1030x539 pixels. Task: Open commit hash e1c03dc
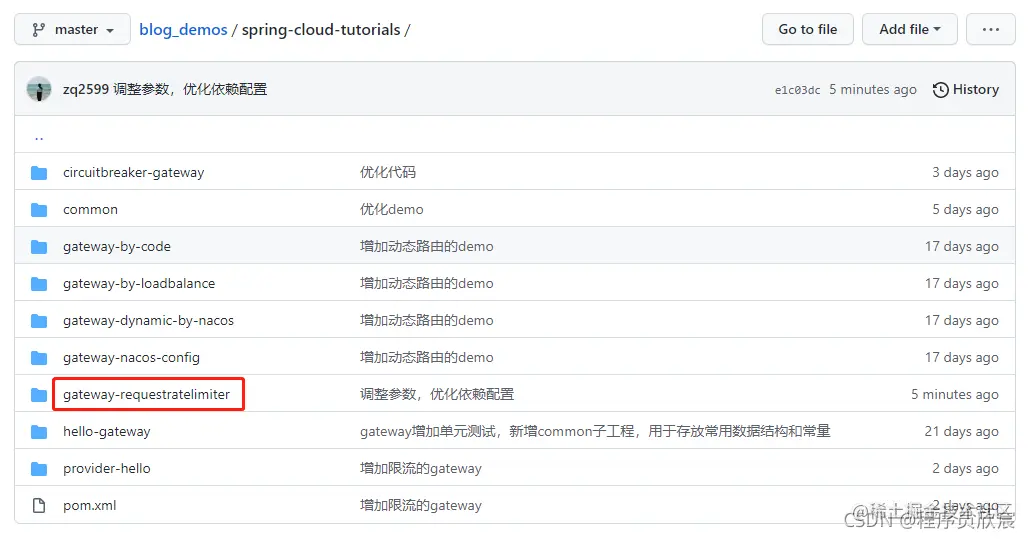pyautogui.click(x=797, y=90)
